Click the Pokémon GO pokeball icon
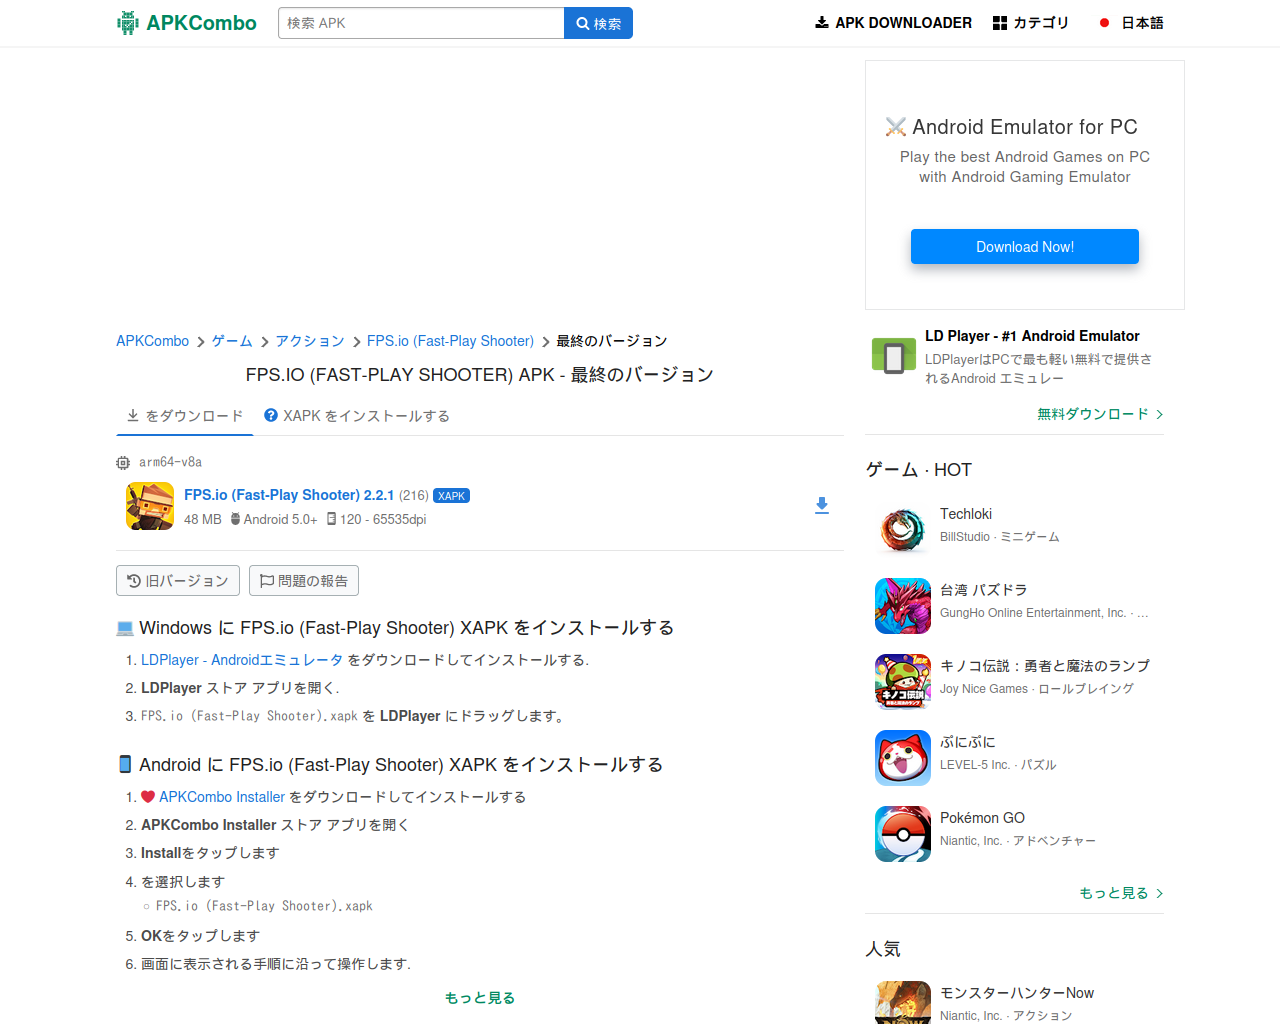The width and height of the screenshot is (1280, 1024). (x=903, y=834)
